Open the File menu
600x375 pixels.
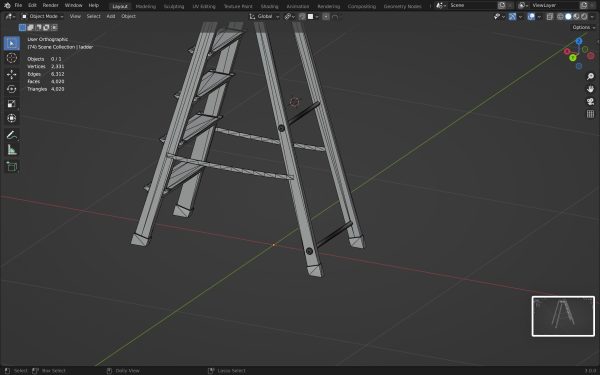pos(18,5)
